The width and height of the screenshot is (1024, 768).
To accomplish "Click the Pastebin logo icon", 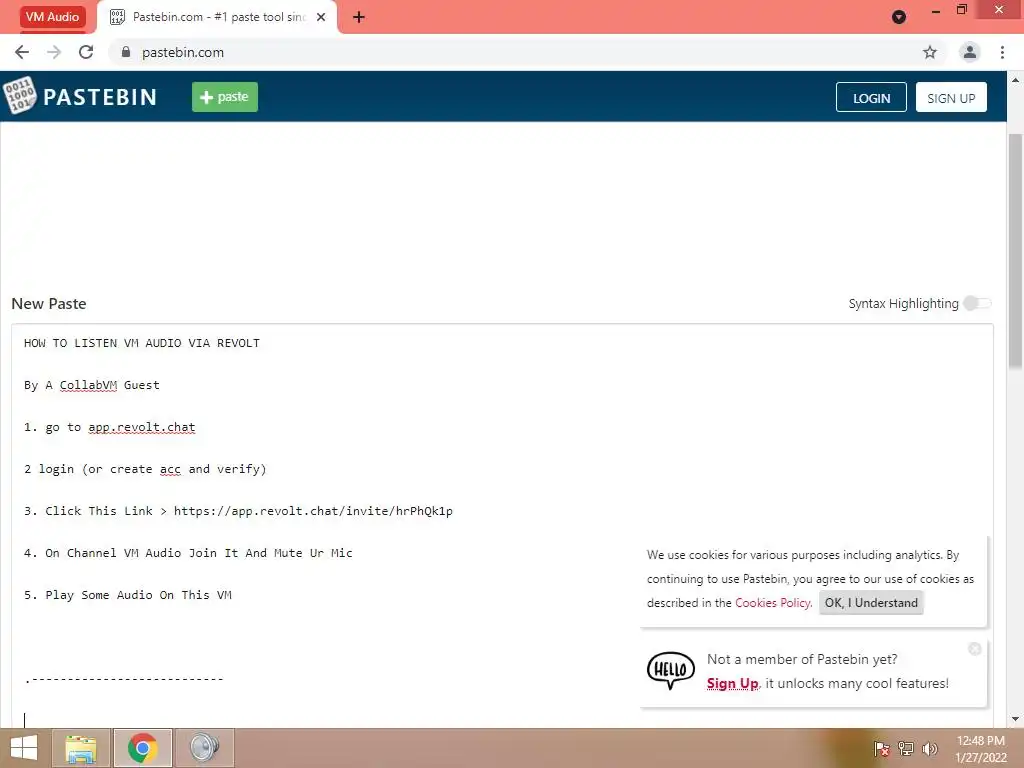I will pyautogui.click(x=20, y=95).
